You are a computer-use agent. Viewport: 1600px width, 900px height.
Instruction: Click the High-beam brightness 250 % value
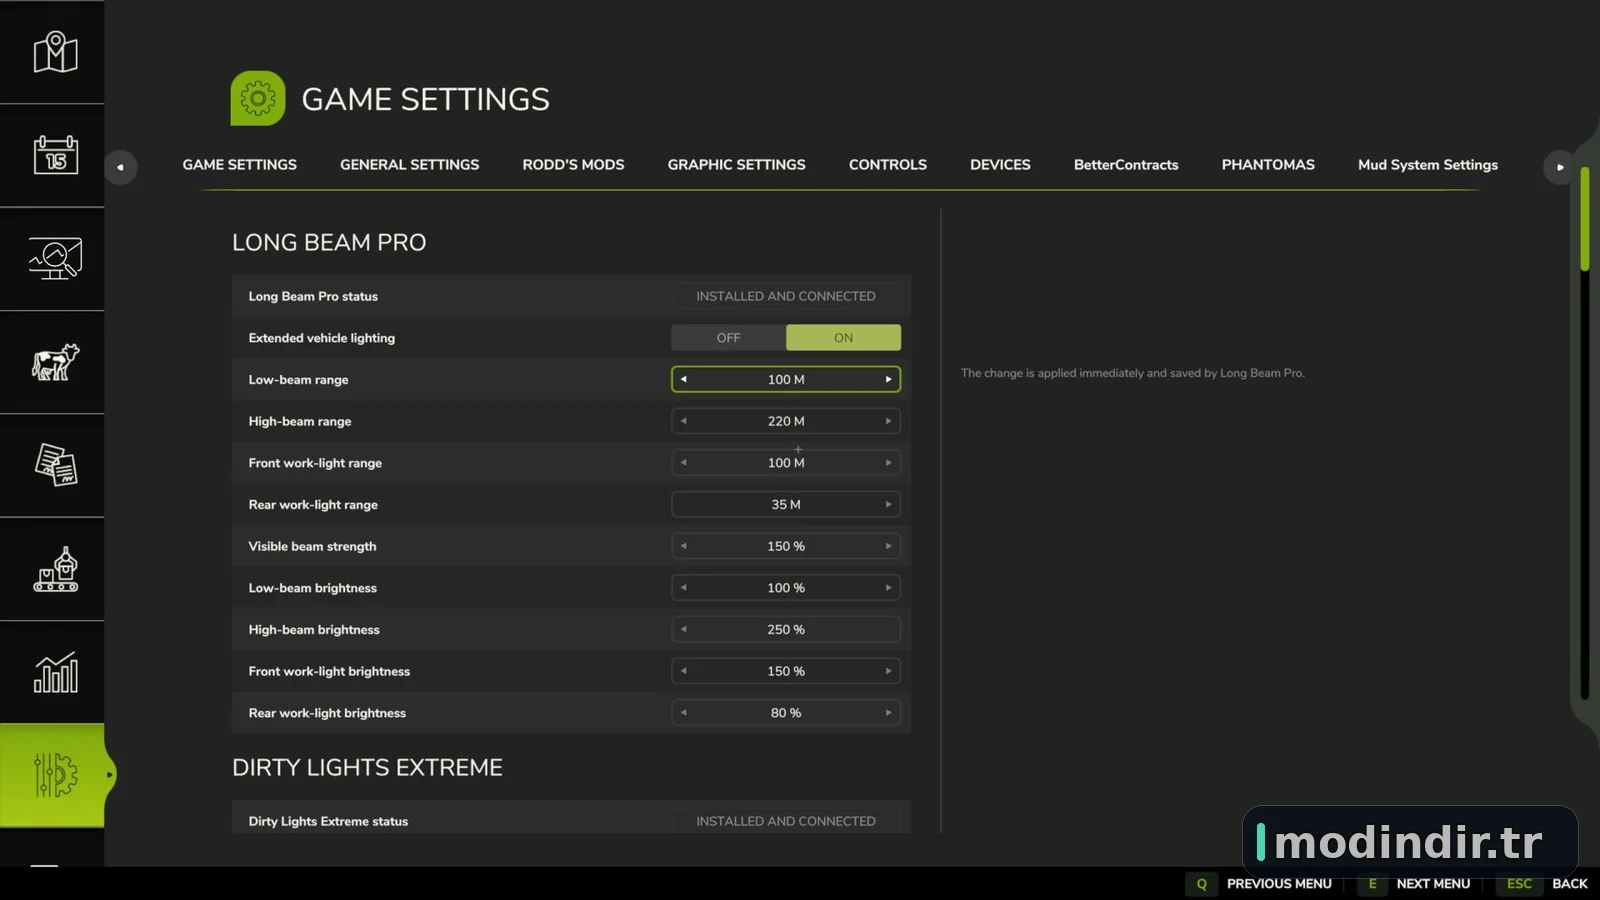786,630
